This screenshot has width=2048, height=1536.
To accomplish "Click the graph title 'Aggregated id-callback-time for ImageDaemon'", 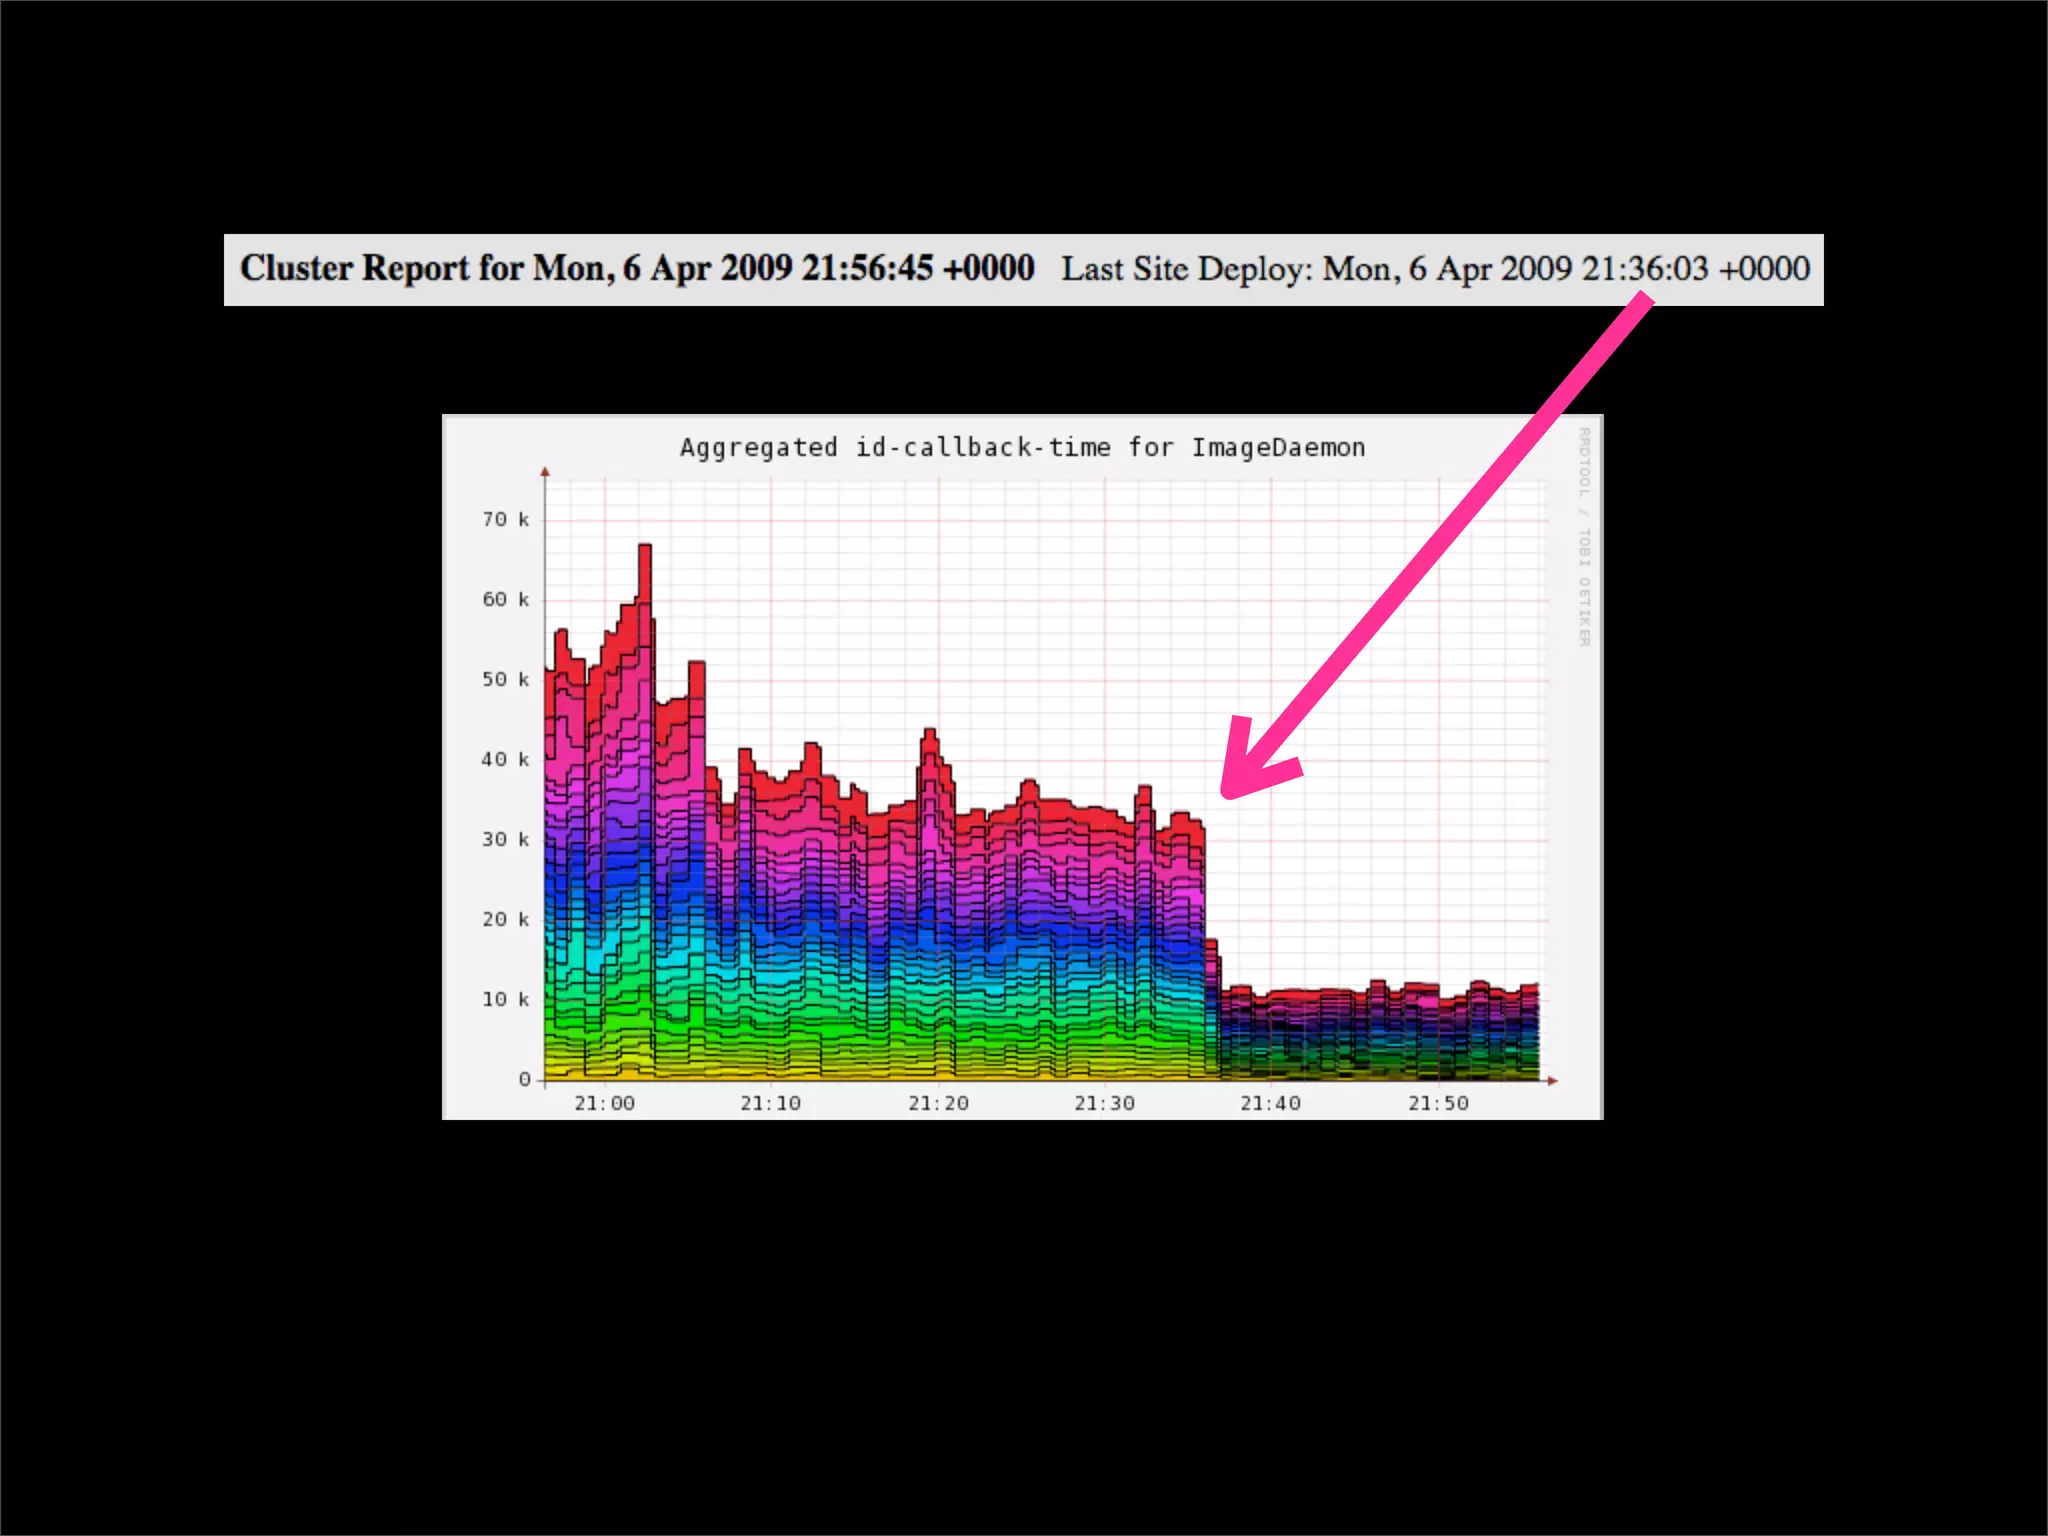I will [x=1022, y=448].
